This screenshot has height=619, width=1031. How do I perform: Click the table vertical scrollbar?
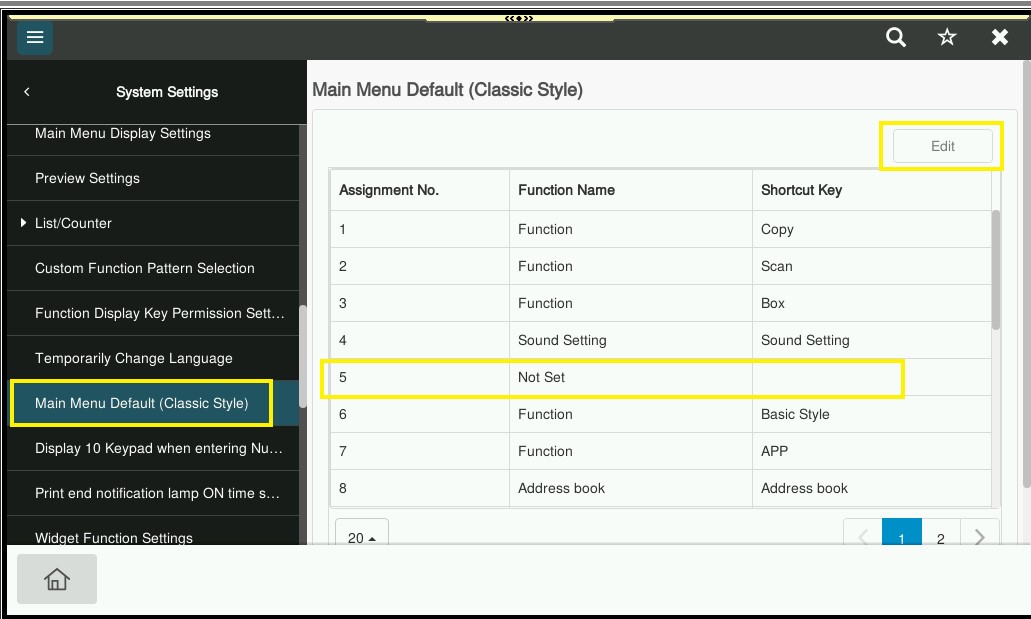click(995, 270)
